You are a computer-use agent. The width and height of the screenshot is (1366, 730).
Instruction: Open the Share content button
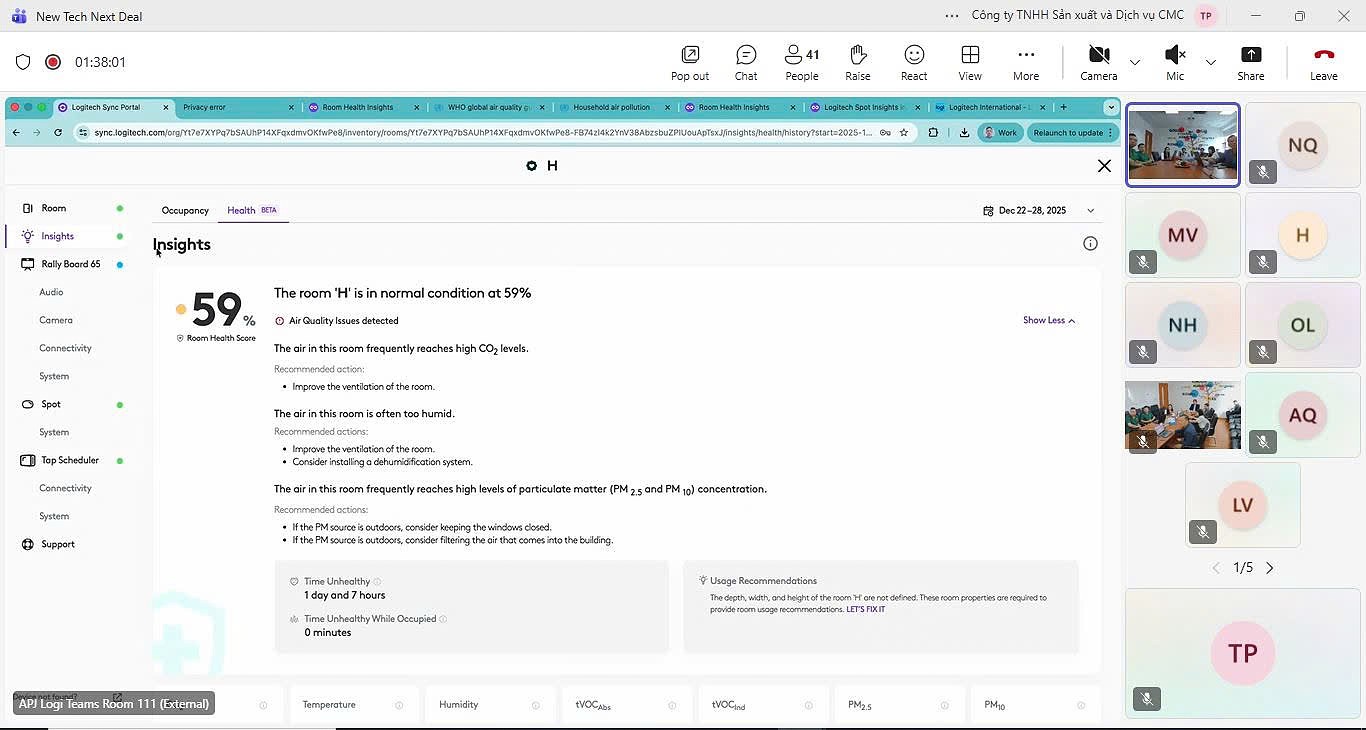click(x=1250, y=62)
